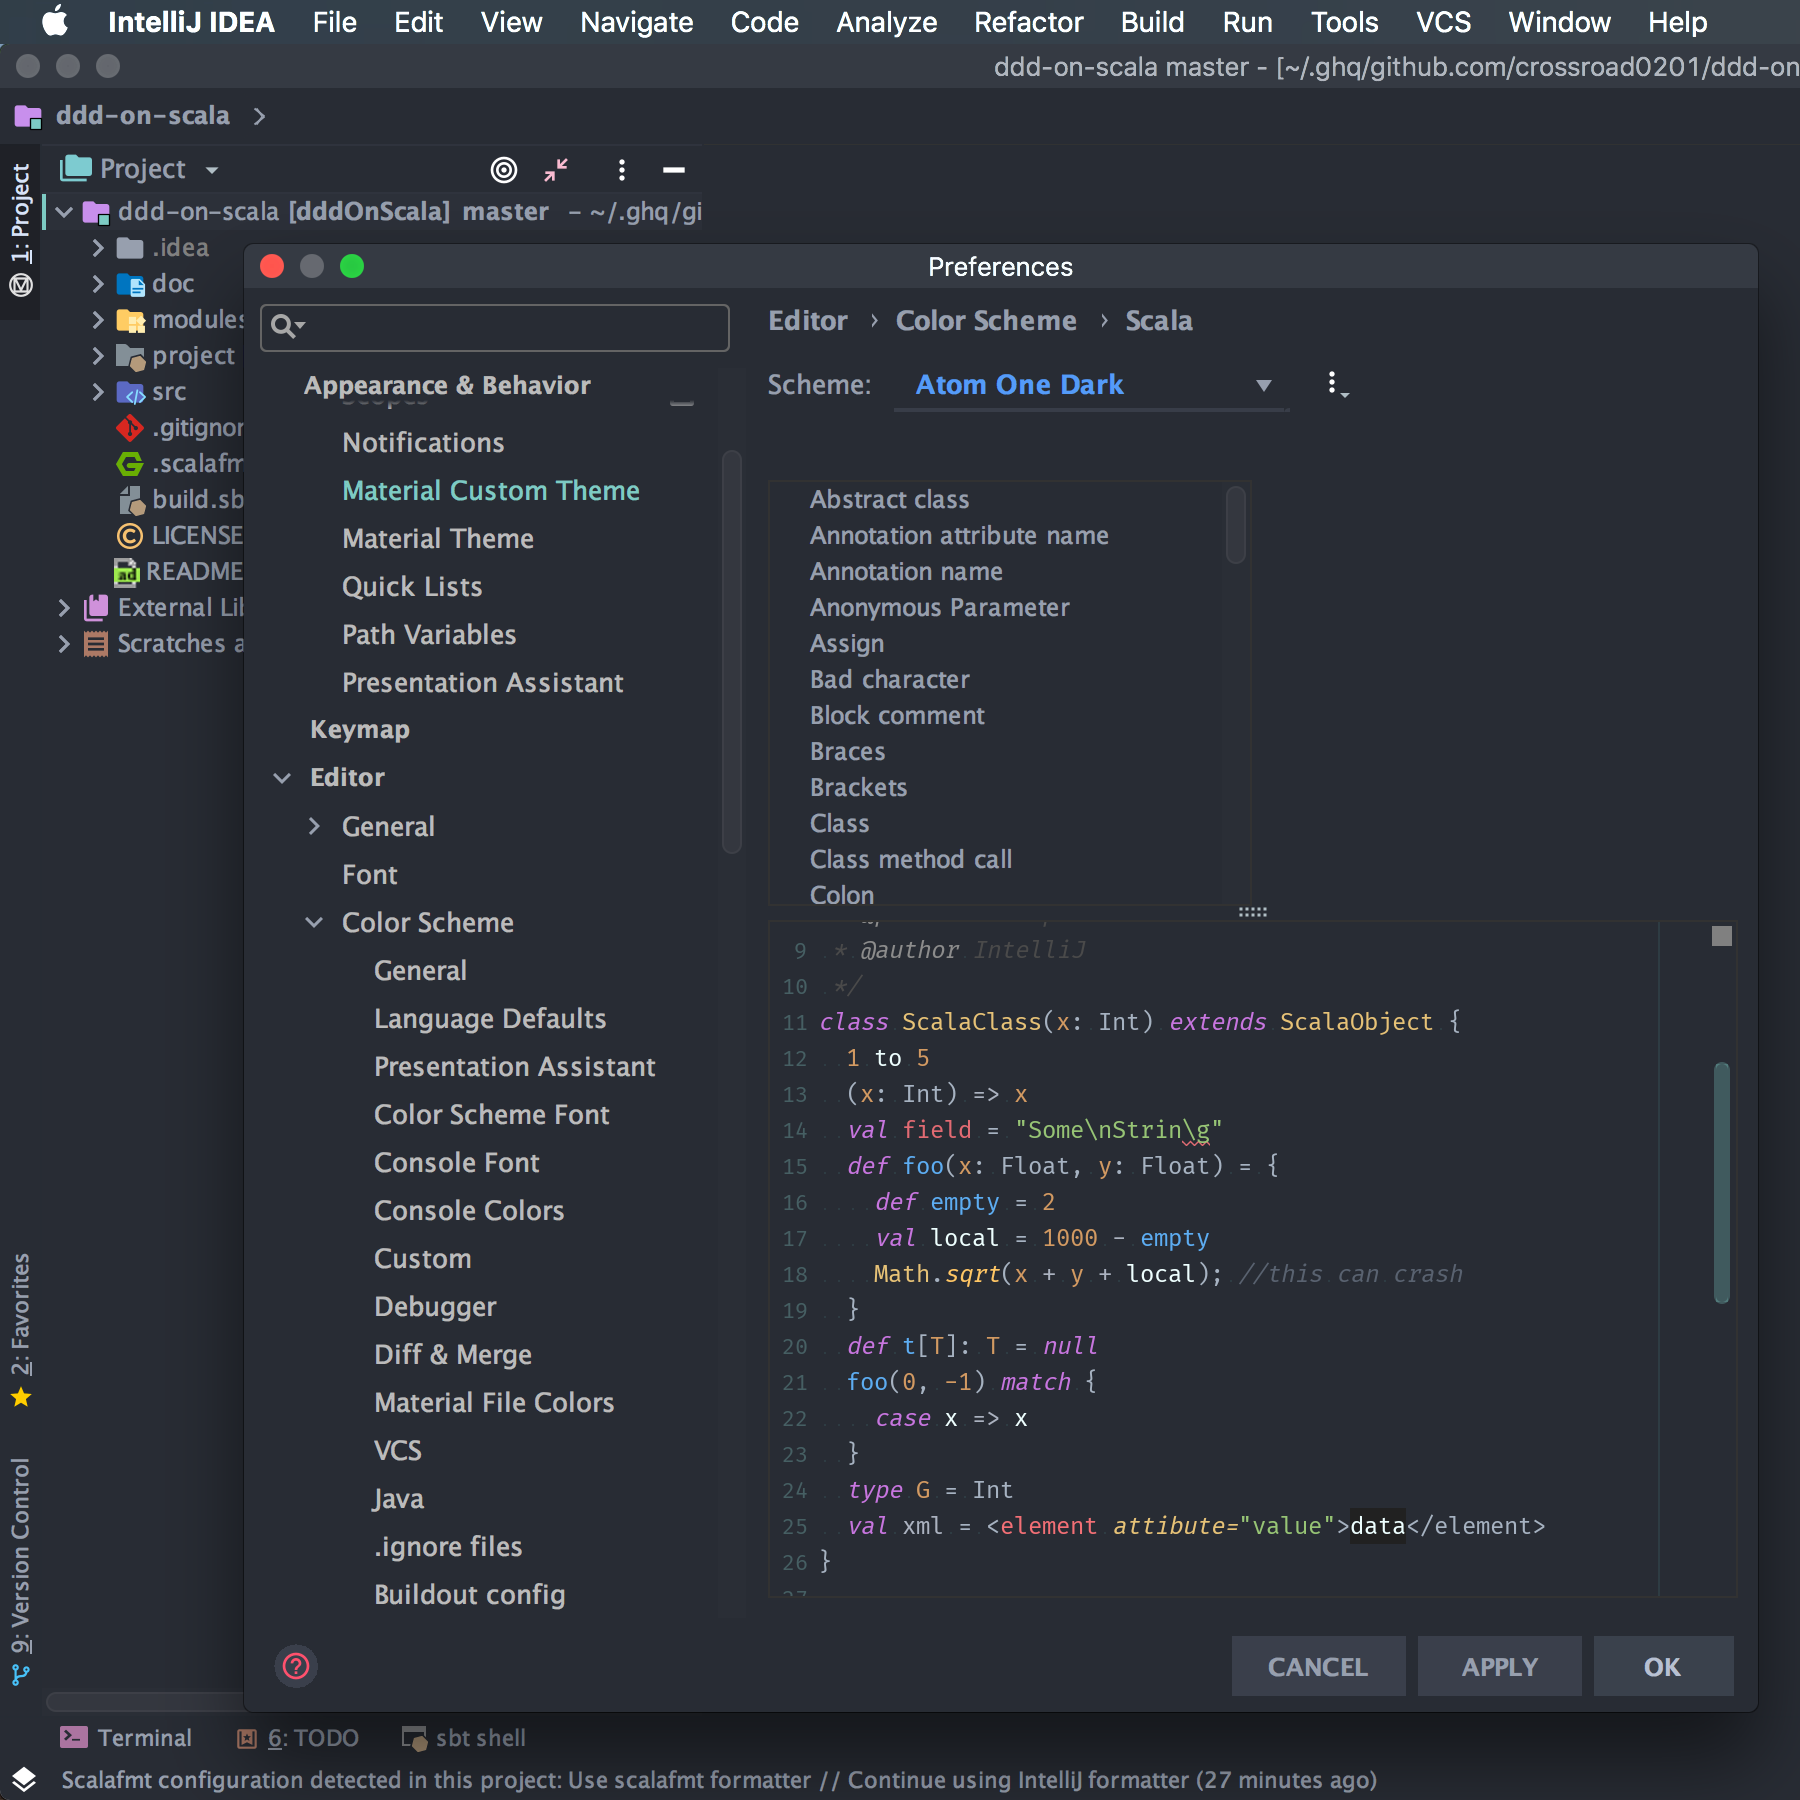Click the Material theme M icon in left strip
The height and width of the screenshot is (1800, 1800).
[x=21, y=286]
